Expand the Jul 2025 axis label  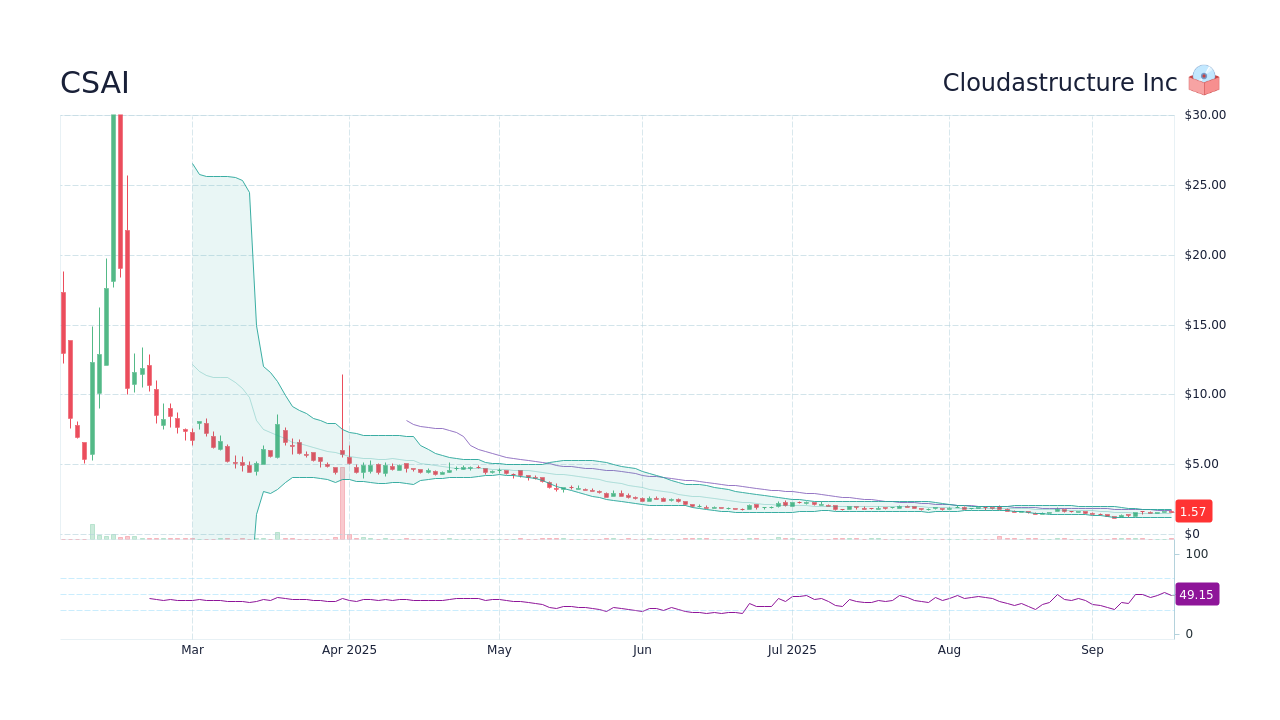point(790,649)
